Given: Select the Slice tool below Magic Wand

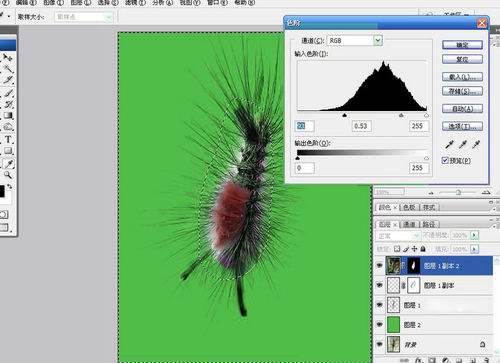Looking at the screenshot, I should tap(8, 80).
